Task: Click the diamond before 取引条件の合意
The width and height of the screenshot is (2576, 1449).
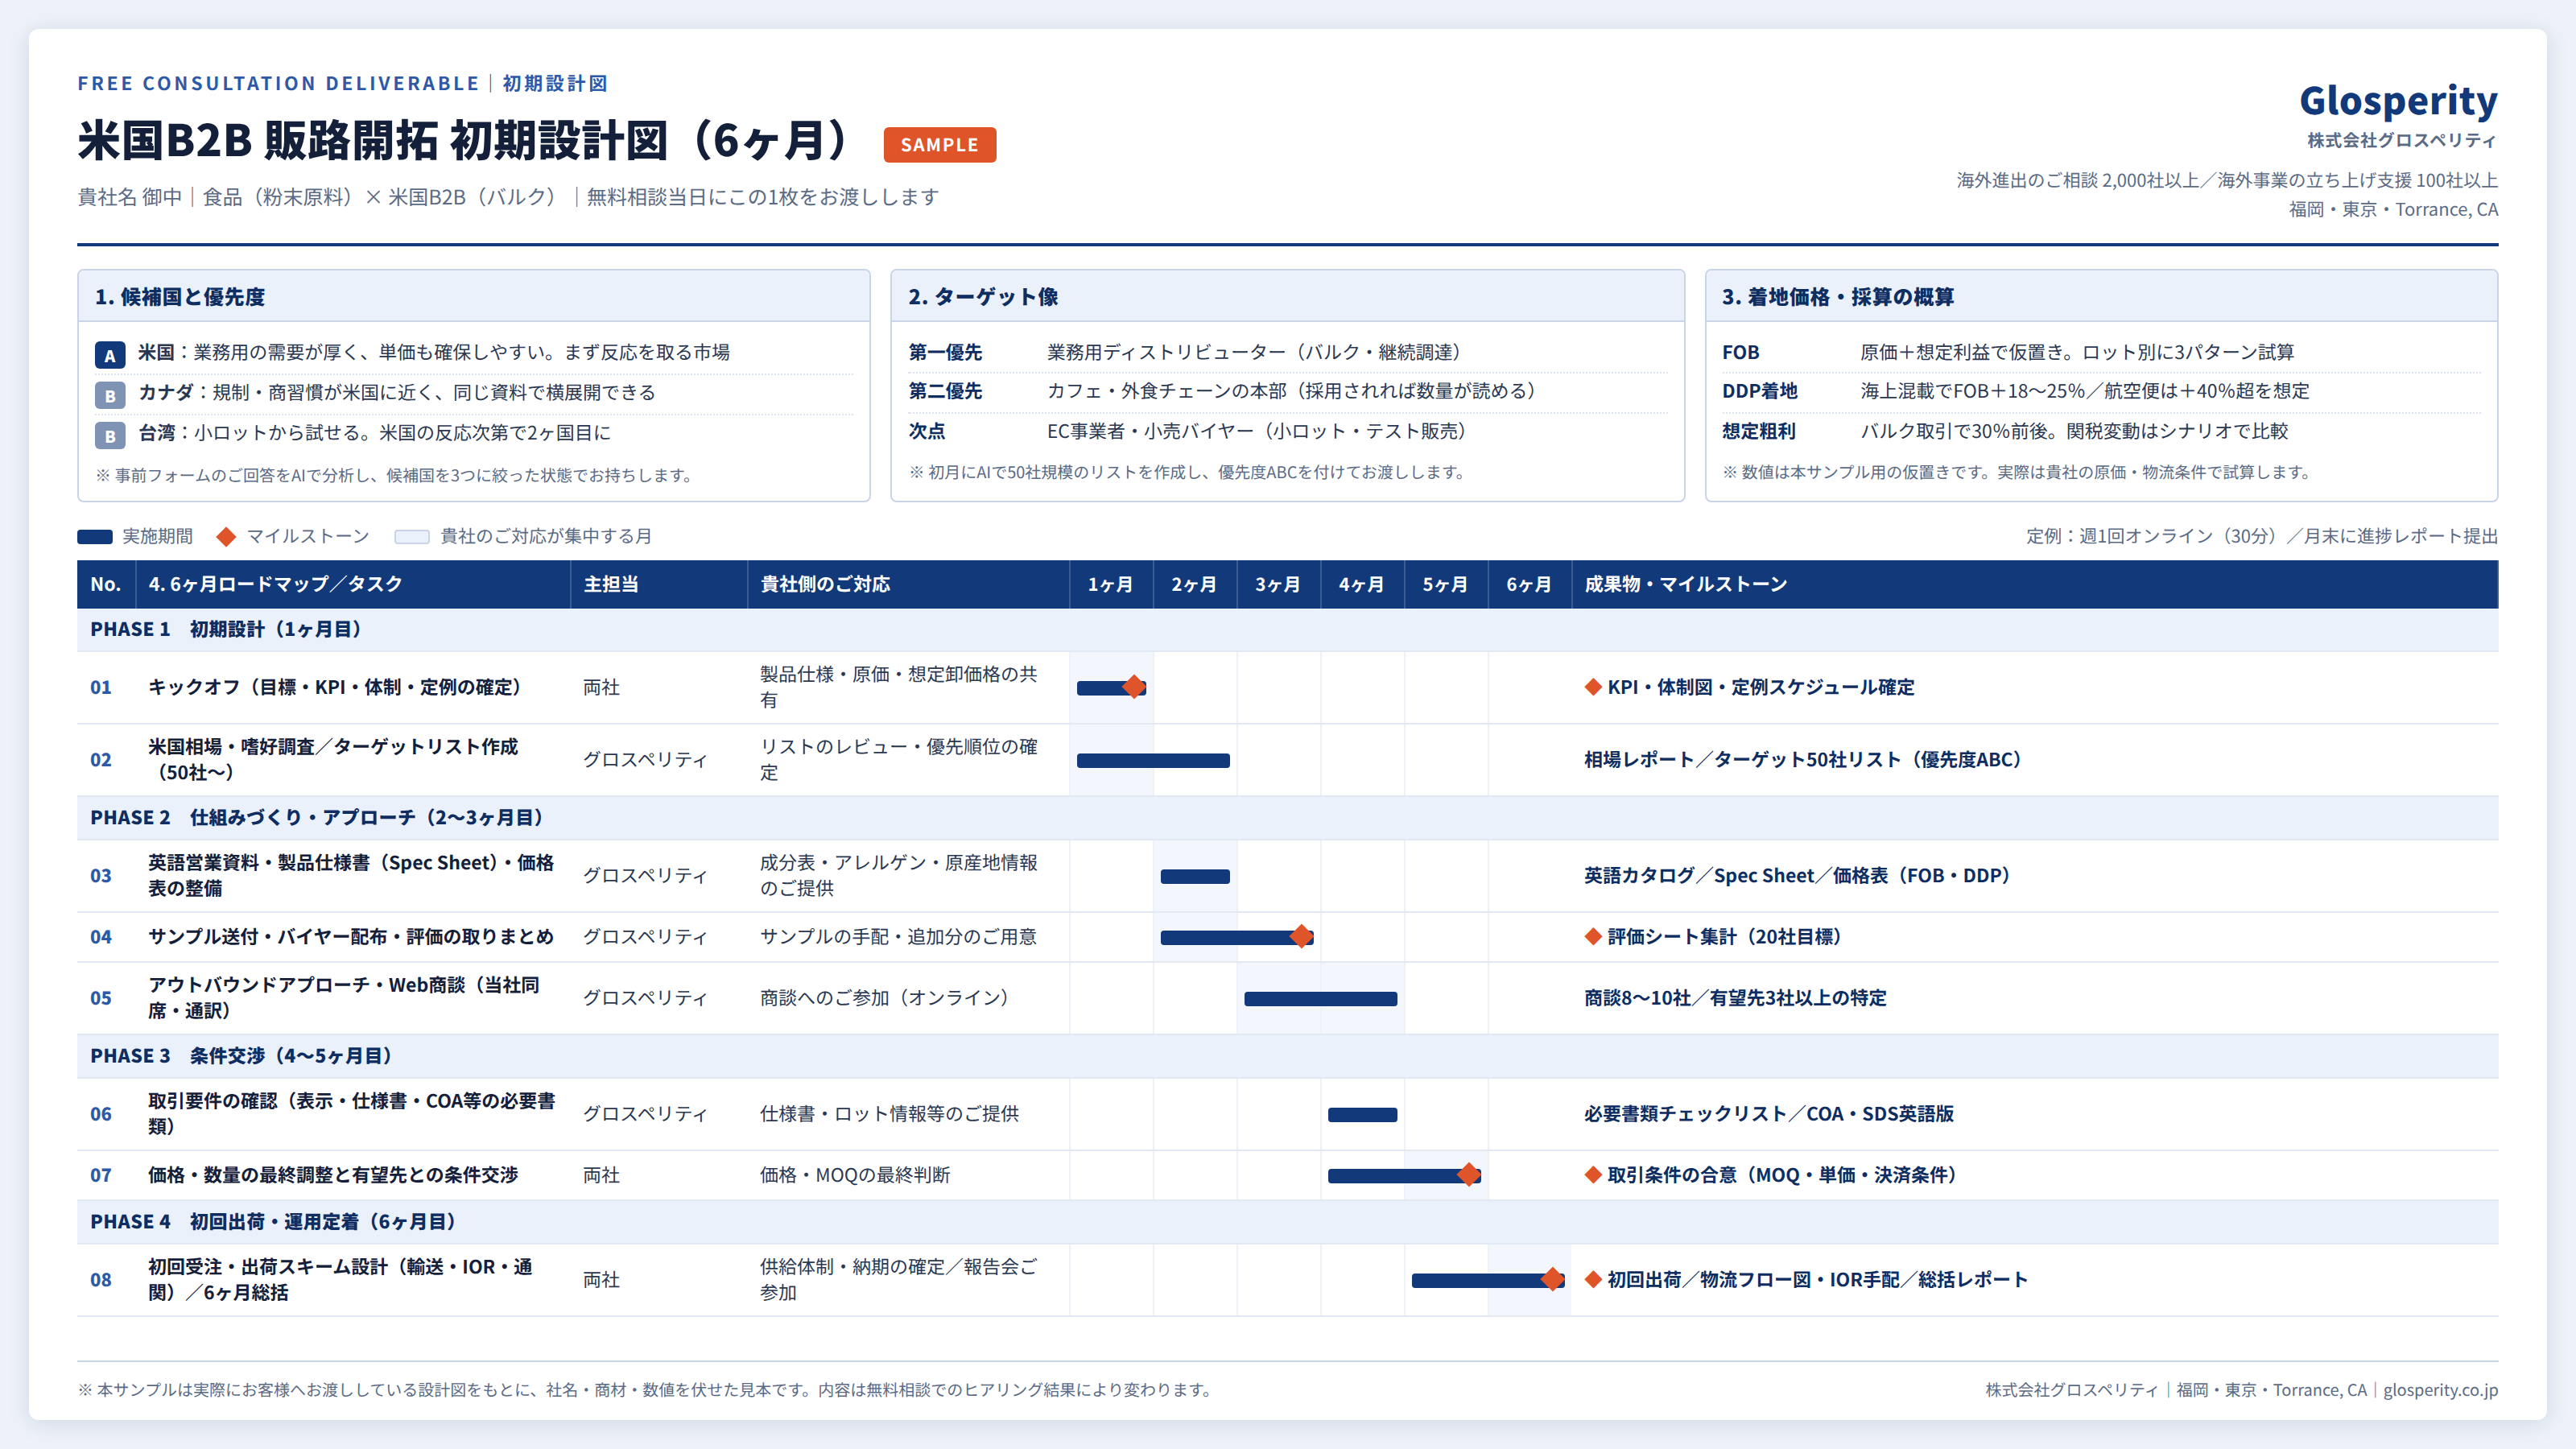Action: point(1593,1175)
